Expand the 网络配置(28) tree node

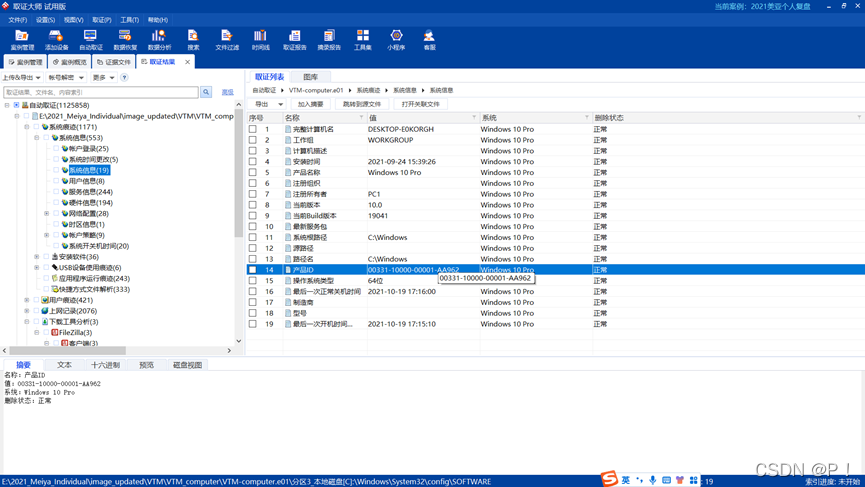click(46, 213)
